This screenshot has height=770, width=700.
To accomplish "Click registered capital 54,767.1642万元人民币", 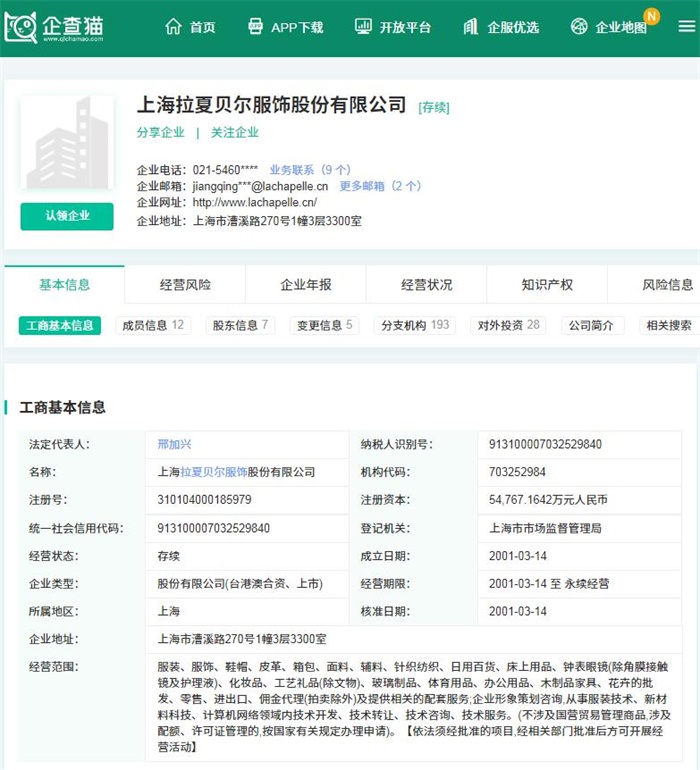I will (x=548, y=500).
